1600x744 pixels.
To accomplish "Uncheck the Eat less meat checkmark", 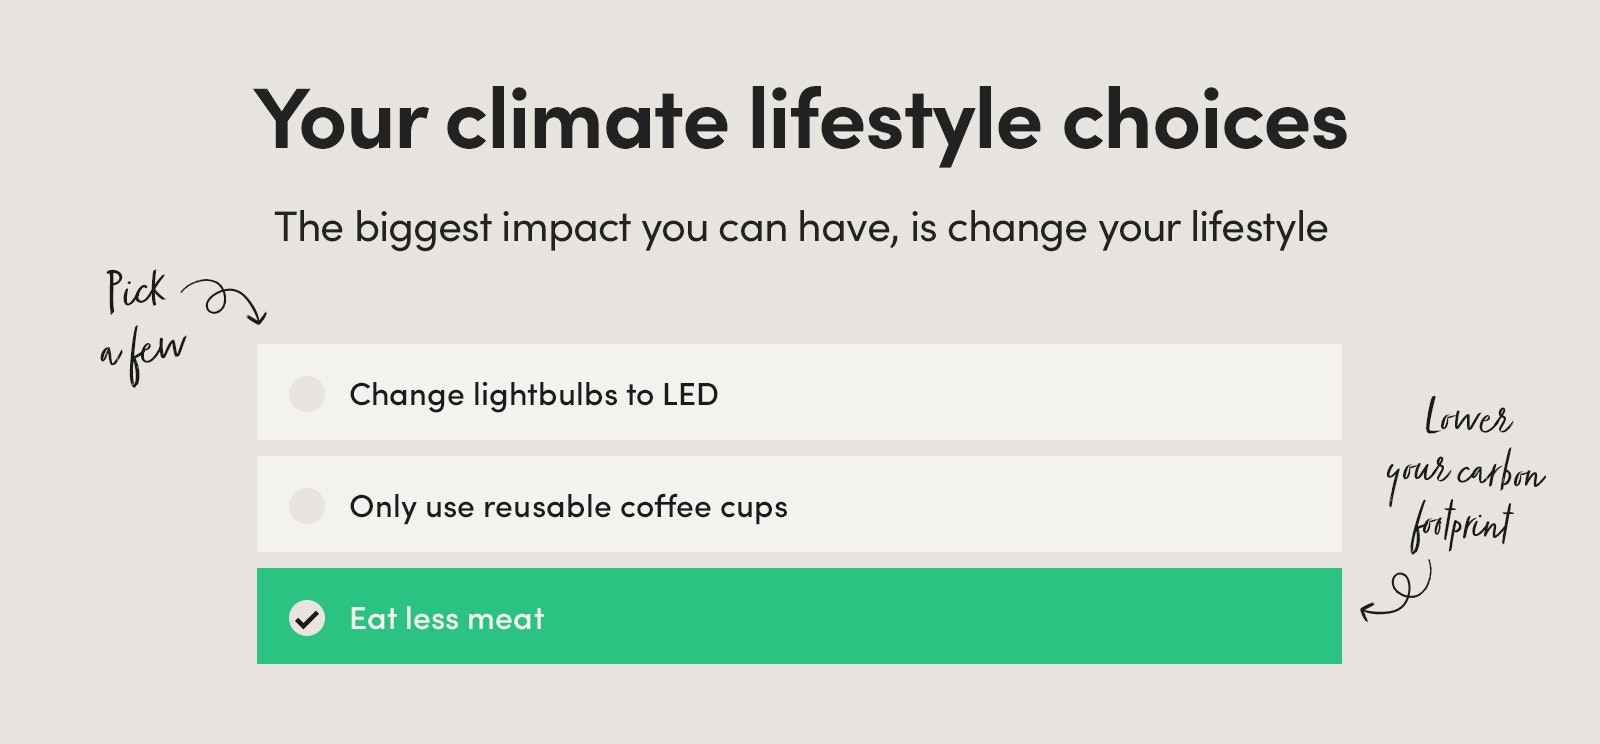I will (307, 618).
